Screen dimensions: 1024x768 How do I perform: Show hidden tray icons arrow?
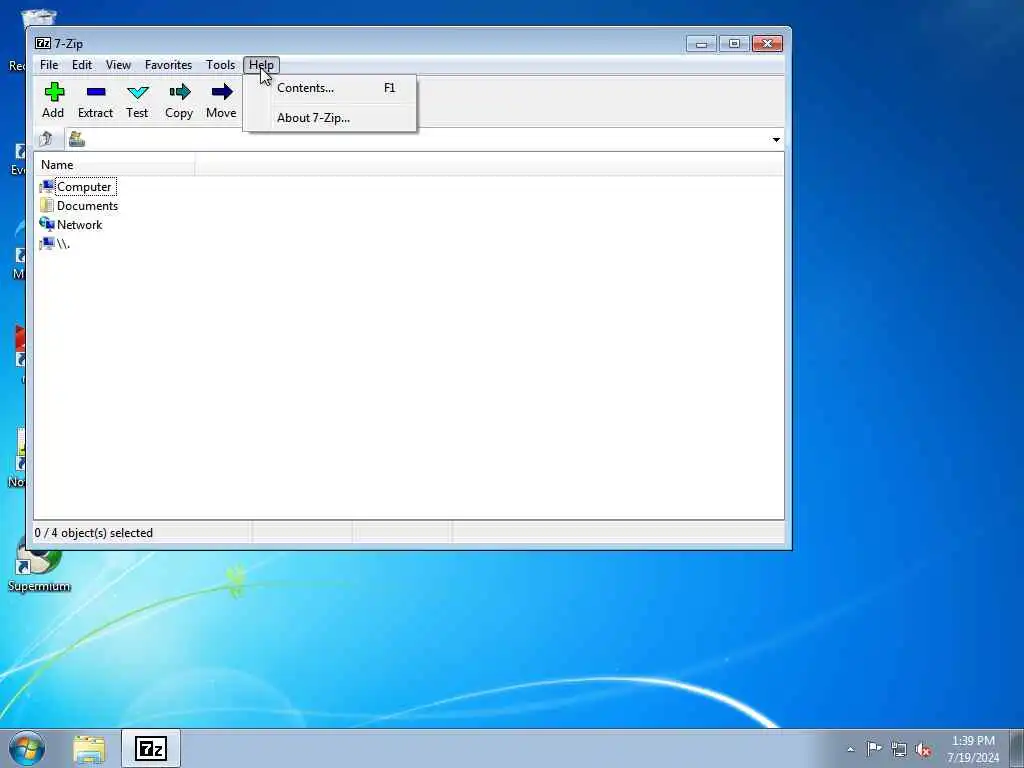pos(850,749)
